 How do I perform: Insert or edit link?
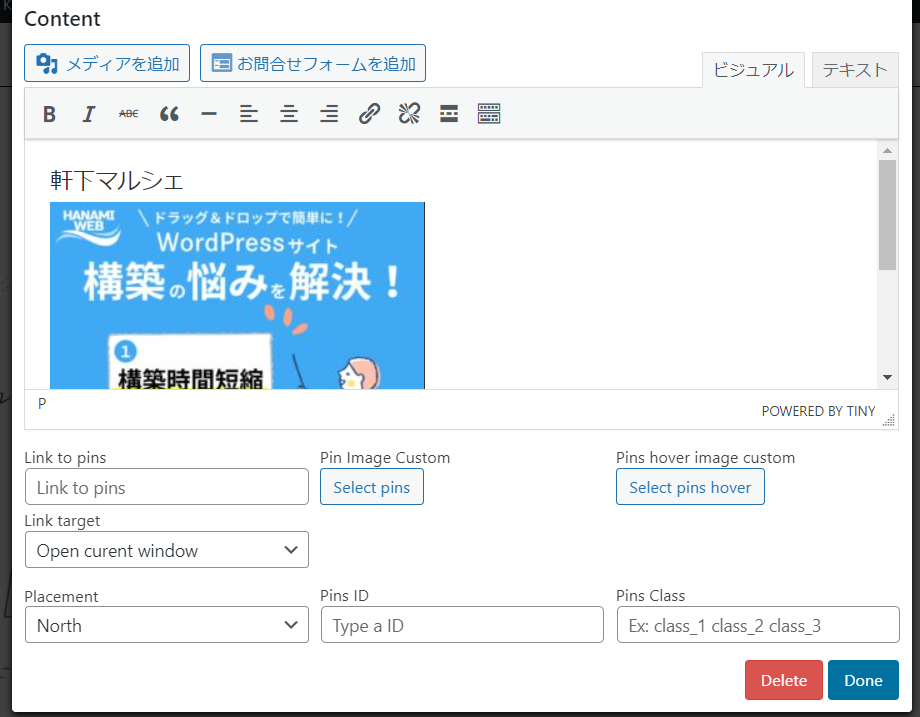point(369,114)
